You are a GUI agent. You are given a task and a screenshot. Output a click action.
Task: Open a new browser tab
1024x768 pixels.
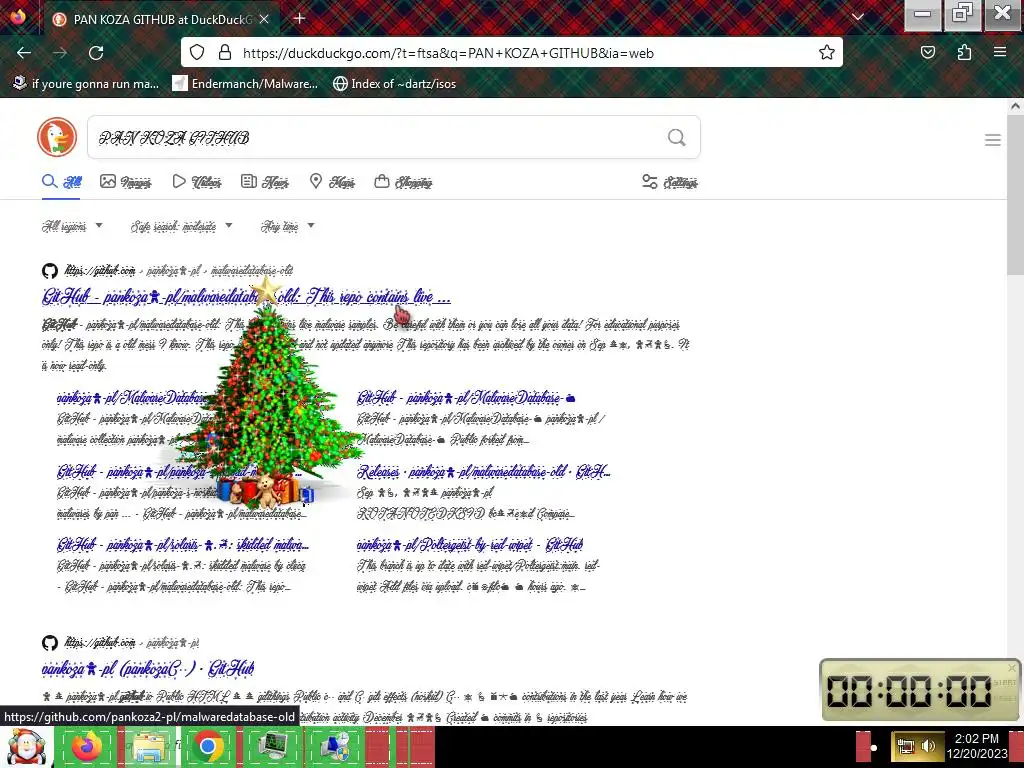tap(300, 18)
